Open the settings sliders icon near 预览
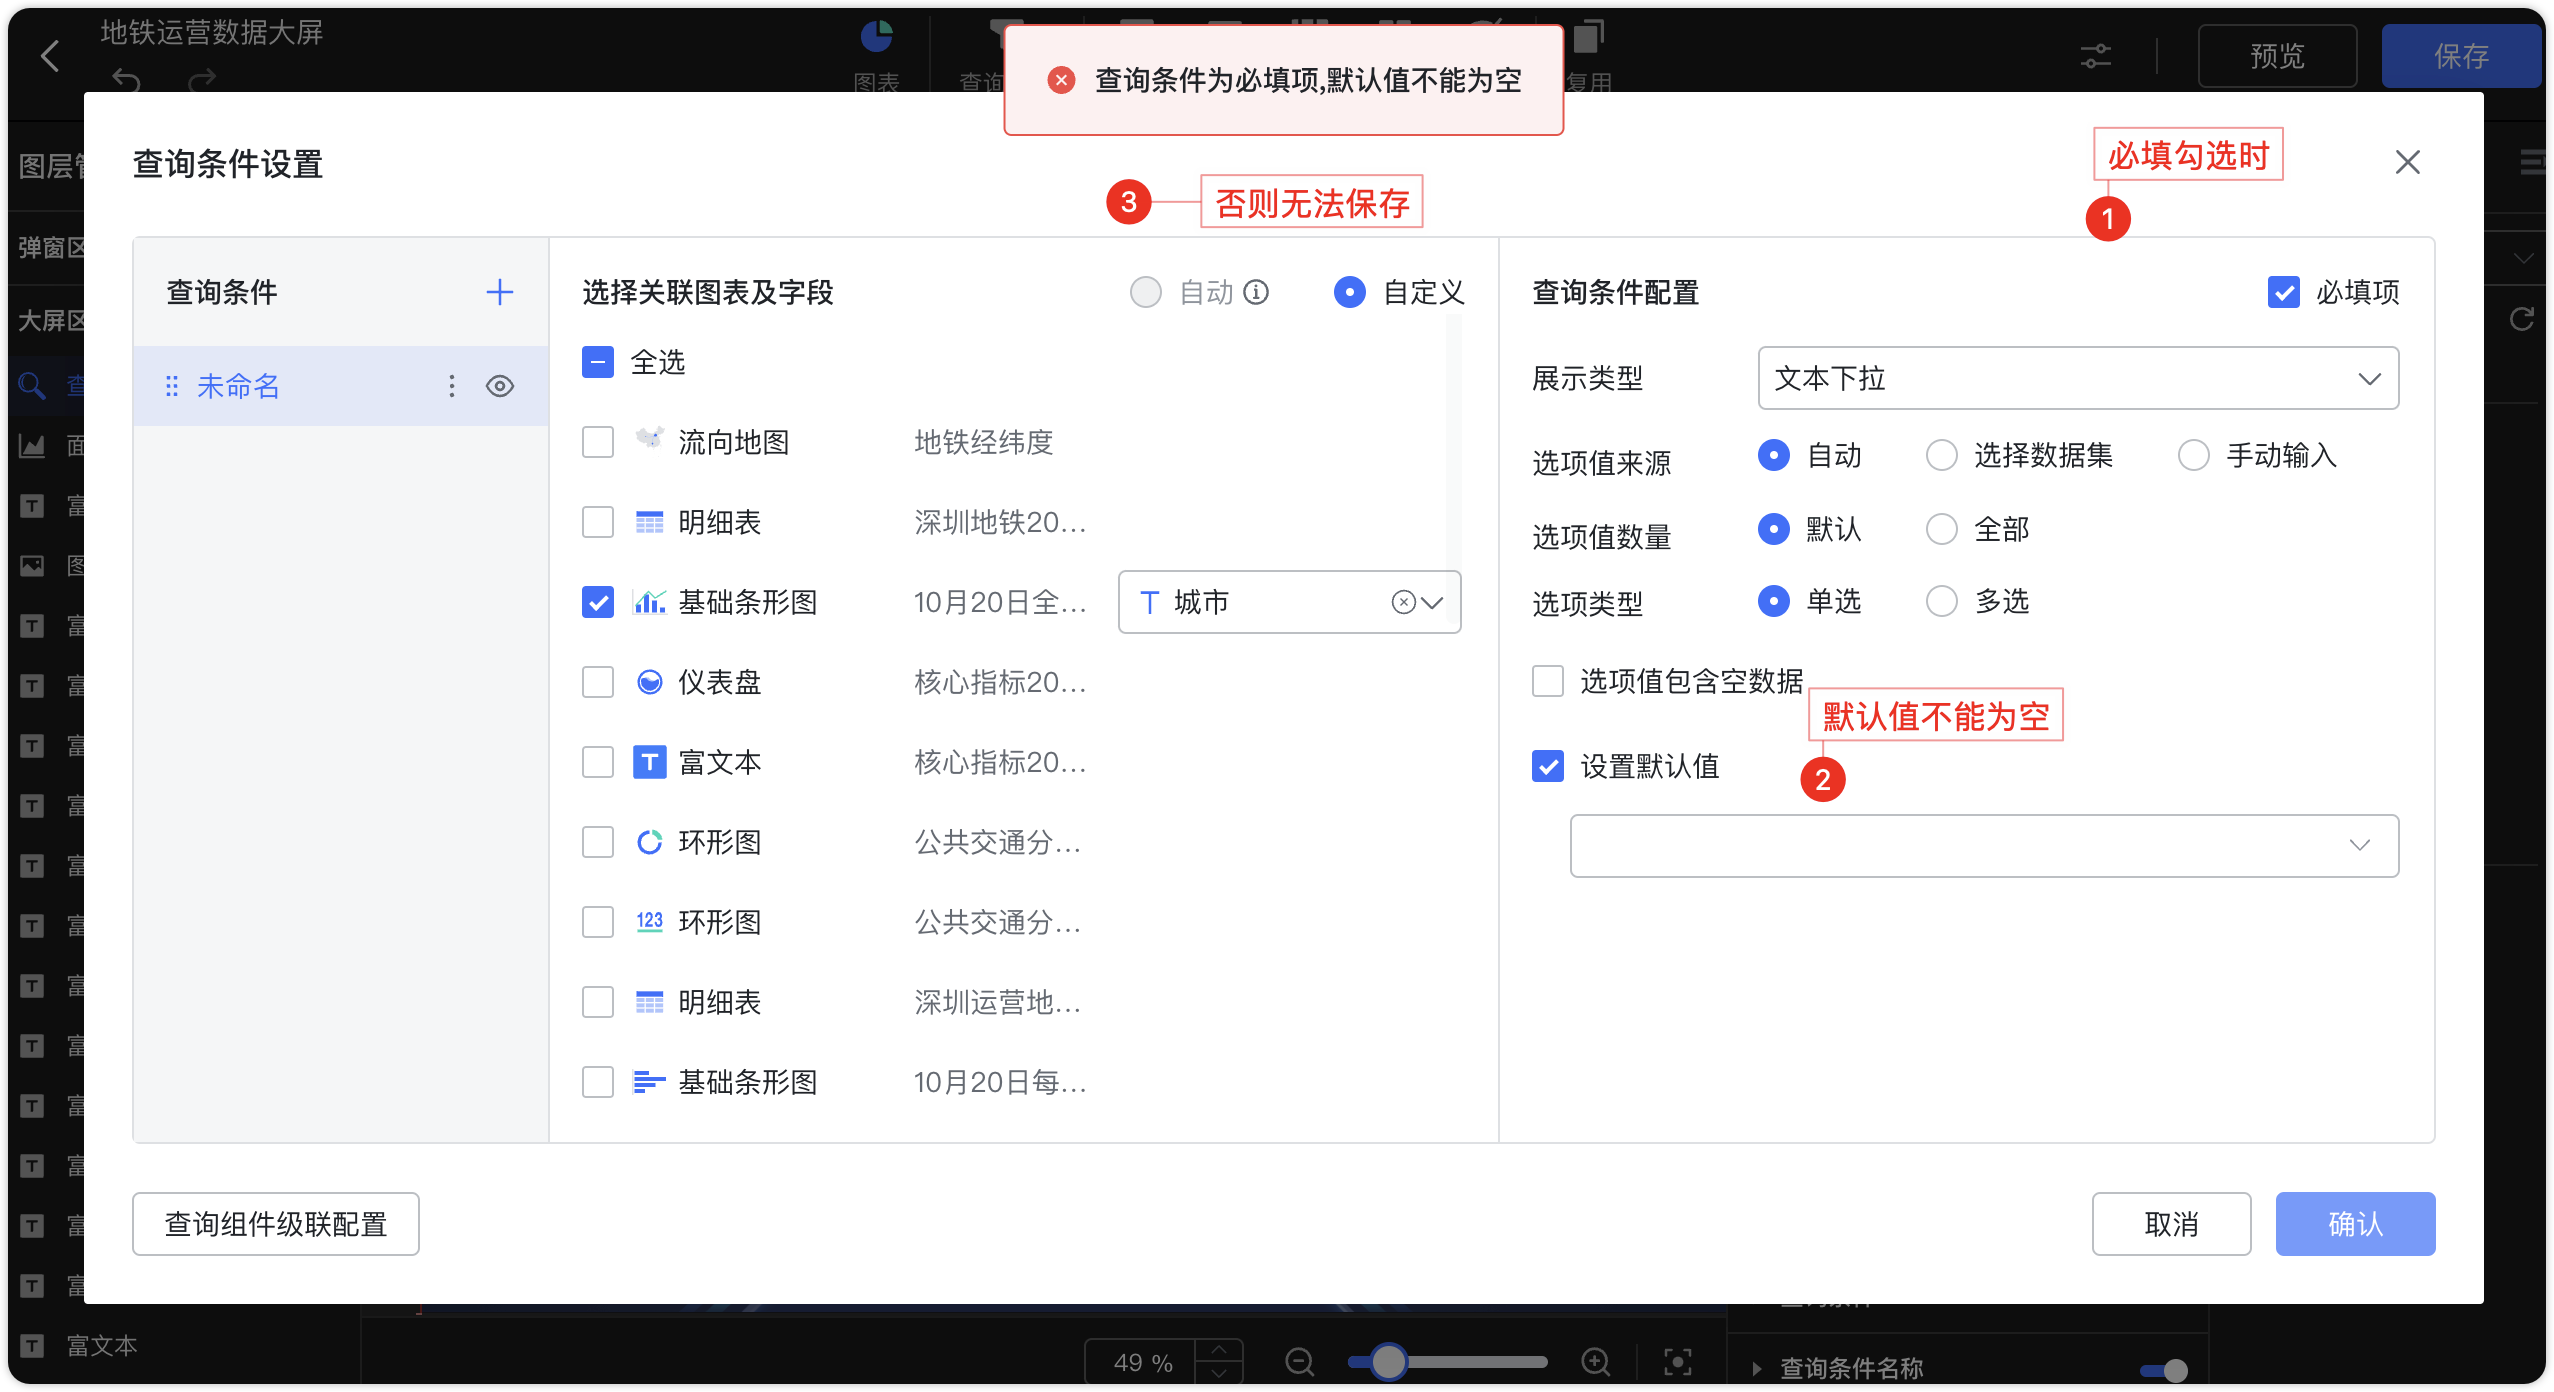Viewport: 2554px width, 1392px height. coord(2096,56)
